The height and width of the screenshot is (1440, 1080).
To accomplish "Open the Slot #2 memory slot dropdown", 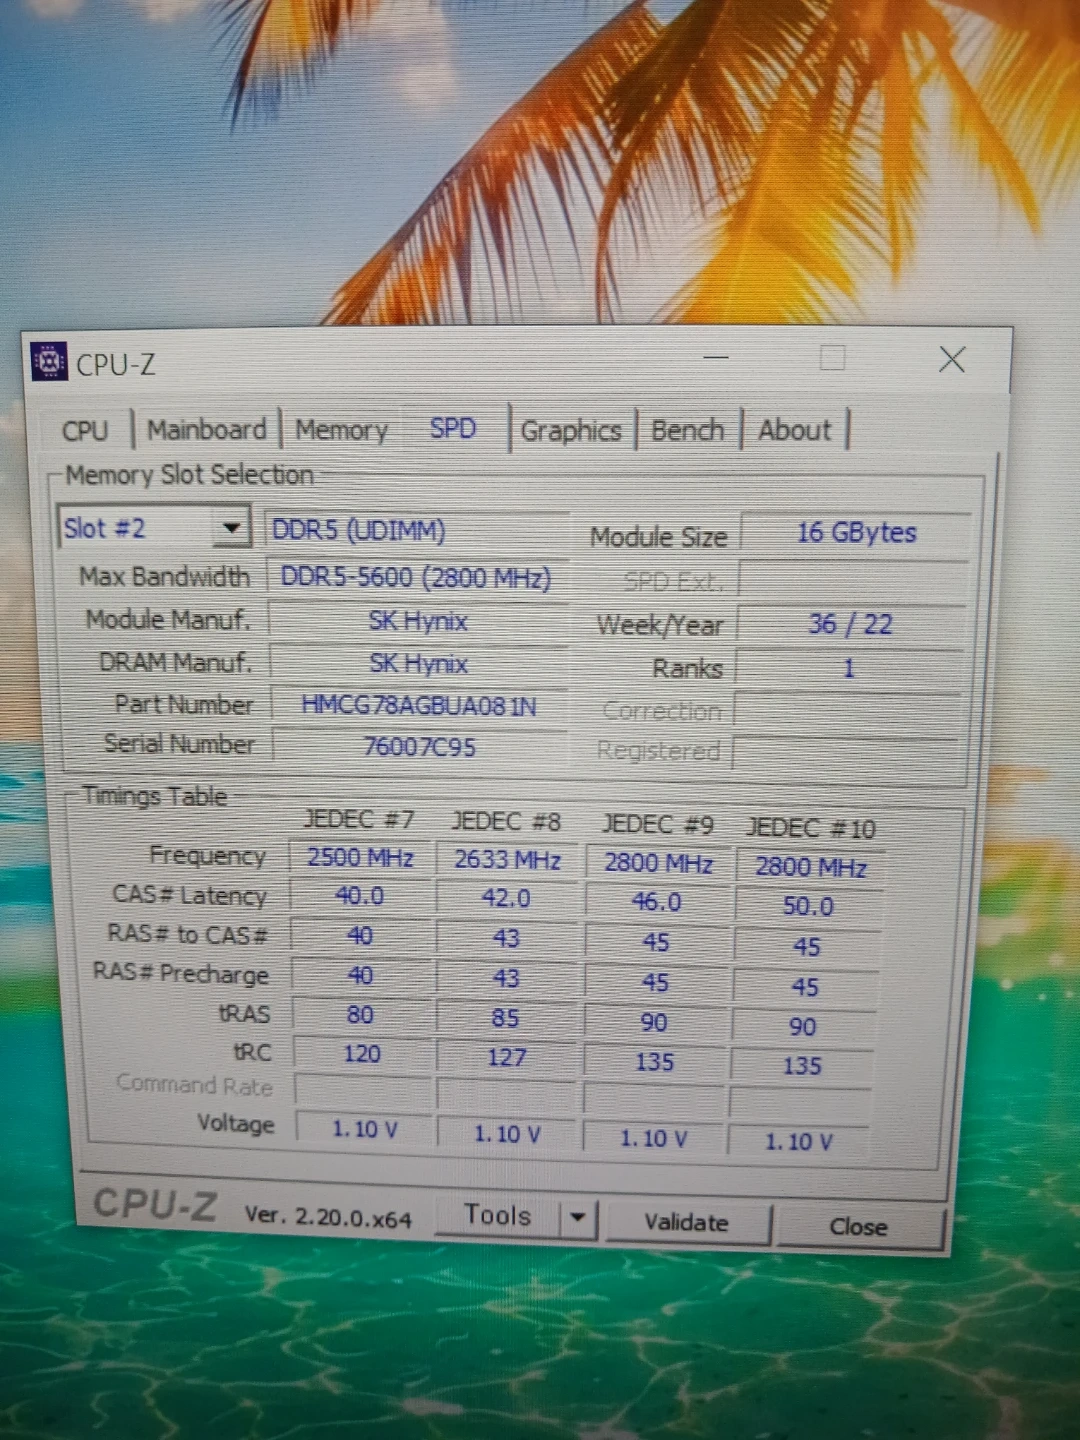I will coord(154,527).
